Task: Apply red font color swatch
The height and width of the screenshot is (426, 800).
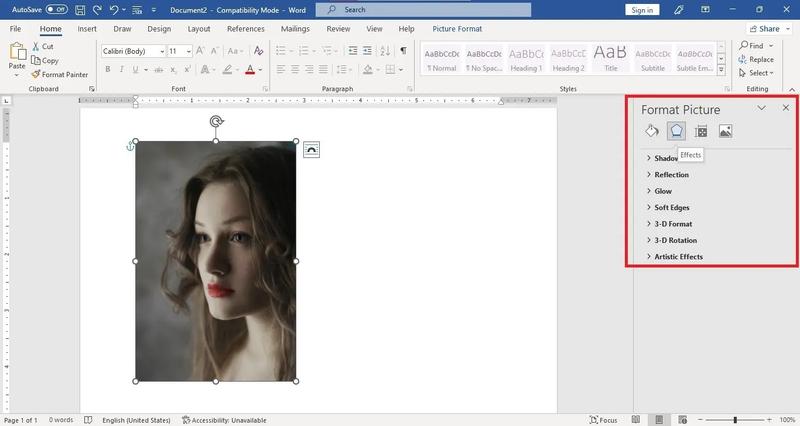Action: coord(250,69)
